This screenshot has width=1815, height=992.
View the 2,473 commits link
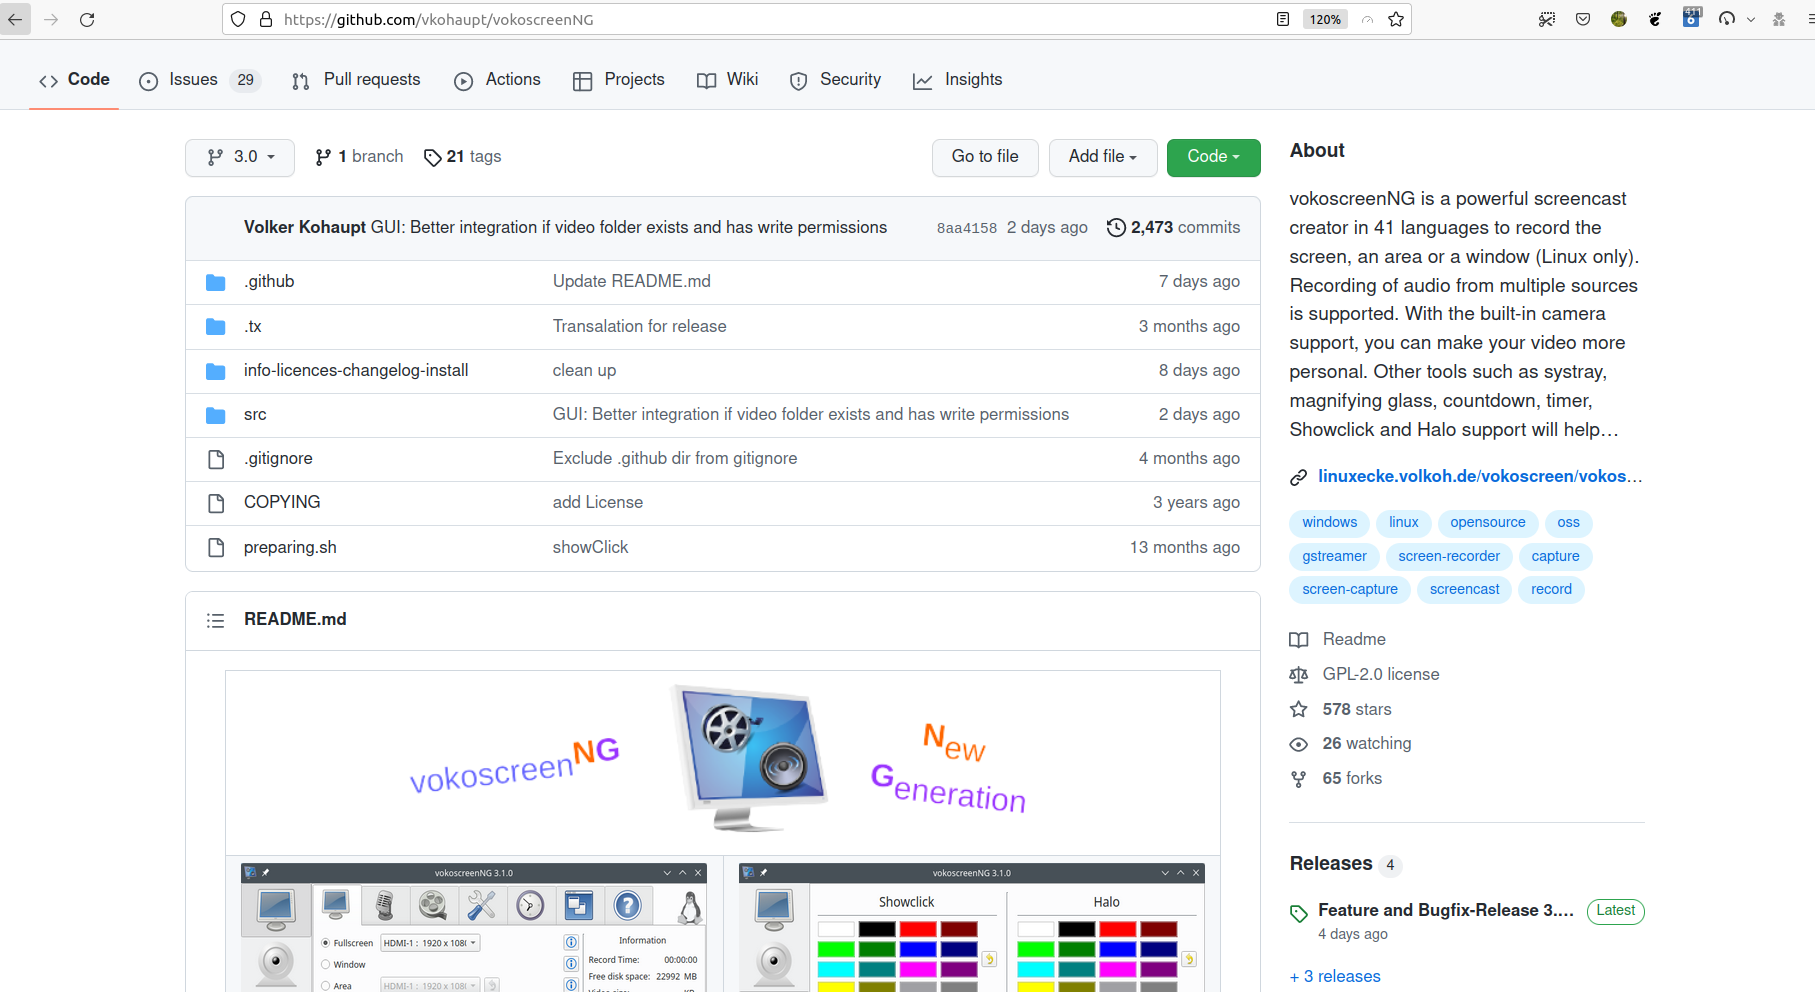[1173, 228]
